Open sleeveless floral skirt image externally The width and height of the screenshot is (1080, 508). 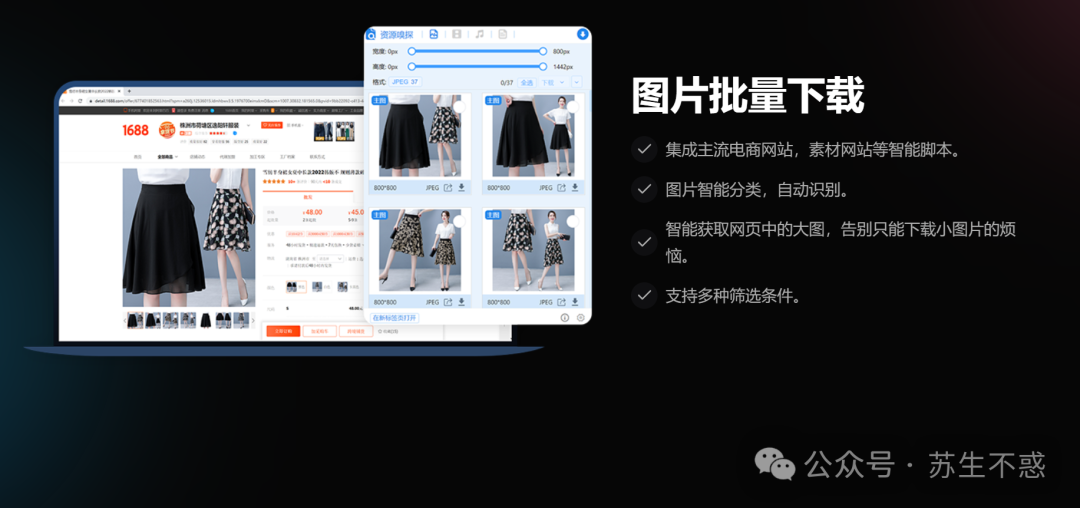[x=562, y=301]
